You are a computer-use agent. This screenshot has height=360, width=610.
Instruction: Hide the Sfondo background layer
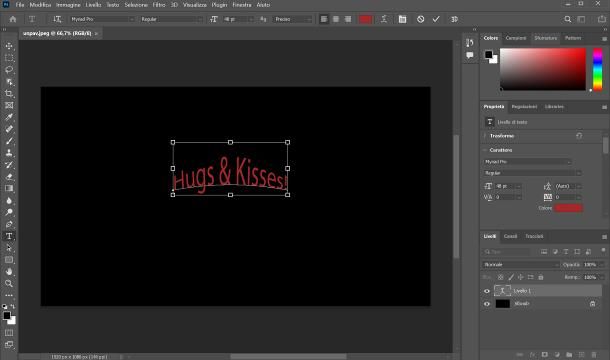coord(487,304)
